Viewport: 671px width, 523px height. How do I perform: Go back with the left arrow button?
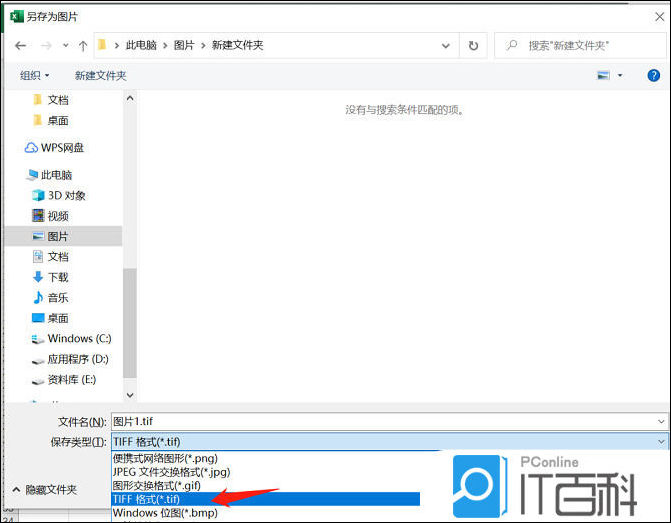(x=20, y=45)
